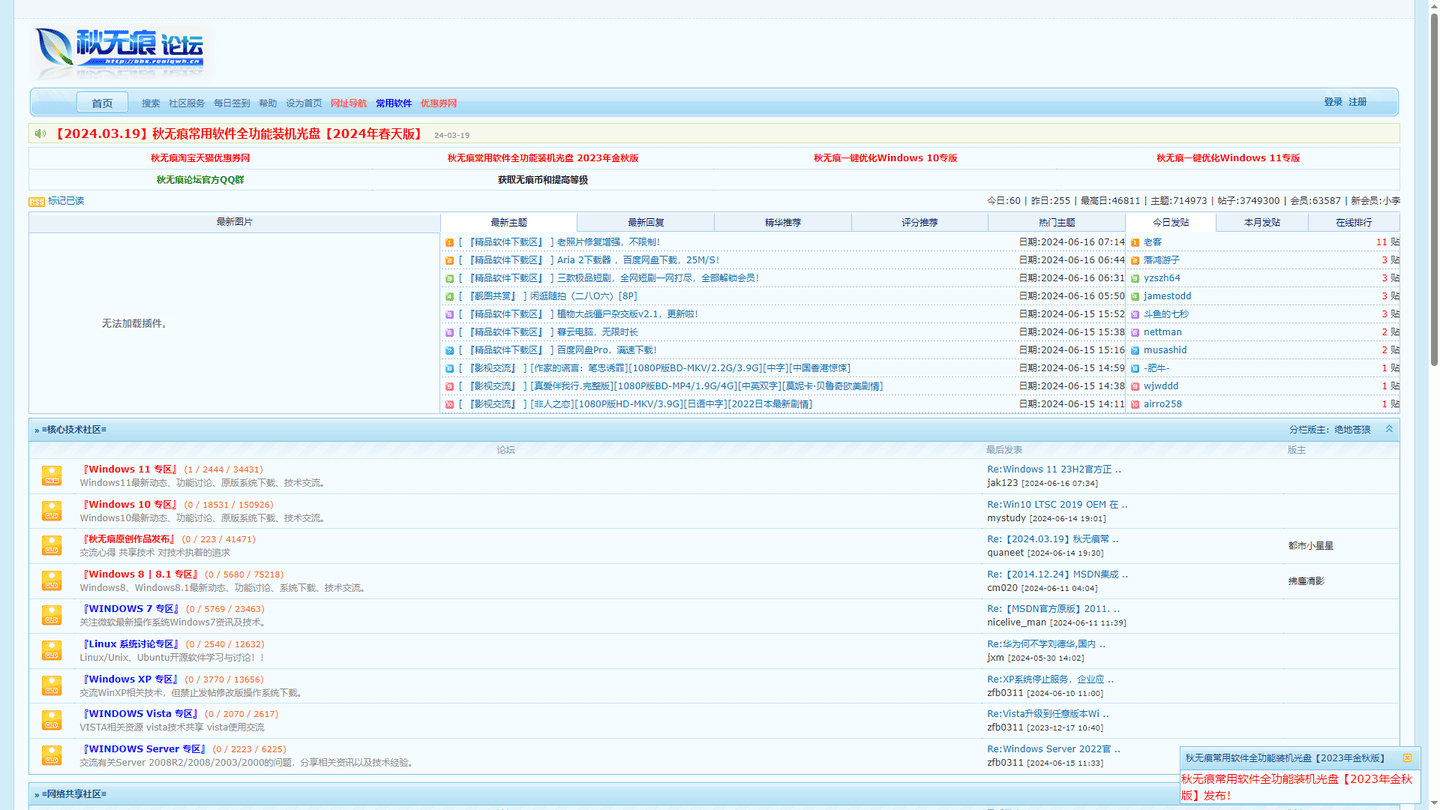Click the rank icon beside user nettman

(1135, 333)
